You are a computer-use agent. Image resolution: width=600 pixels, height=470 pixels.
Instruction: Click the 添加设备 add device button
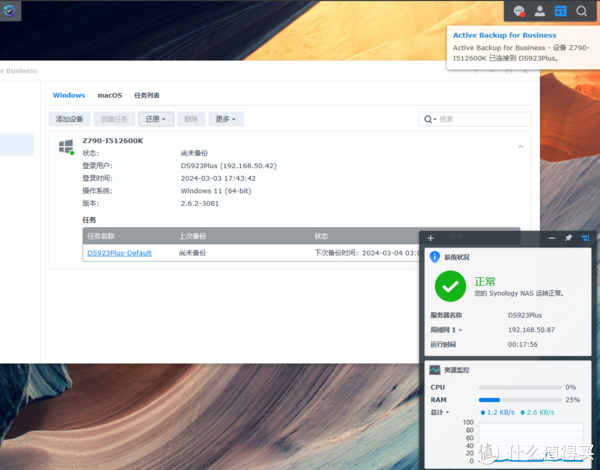[x=69, y=119]
